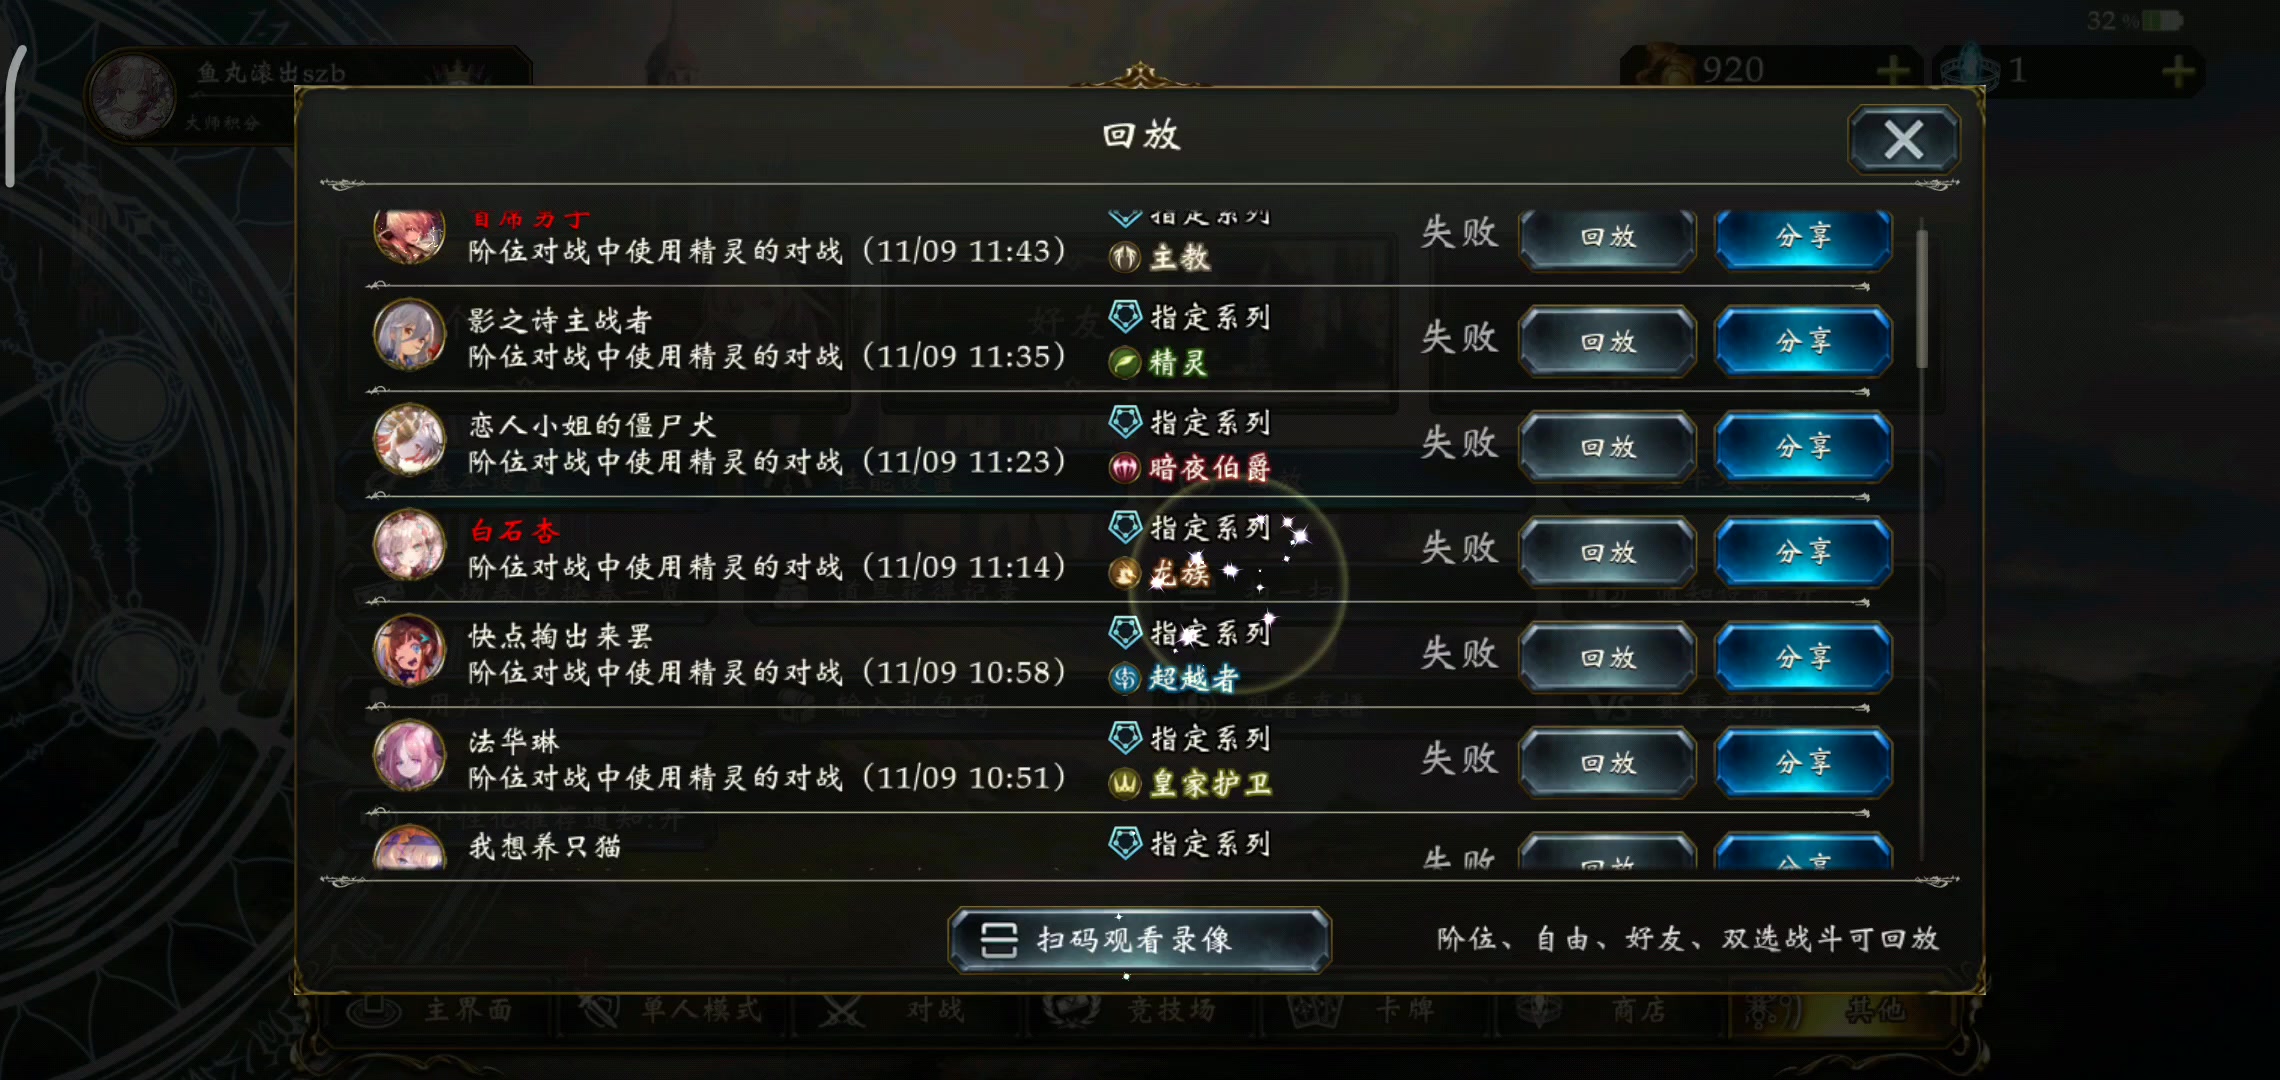Share the 11:43 主教 match

coord(1803,238)
